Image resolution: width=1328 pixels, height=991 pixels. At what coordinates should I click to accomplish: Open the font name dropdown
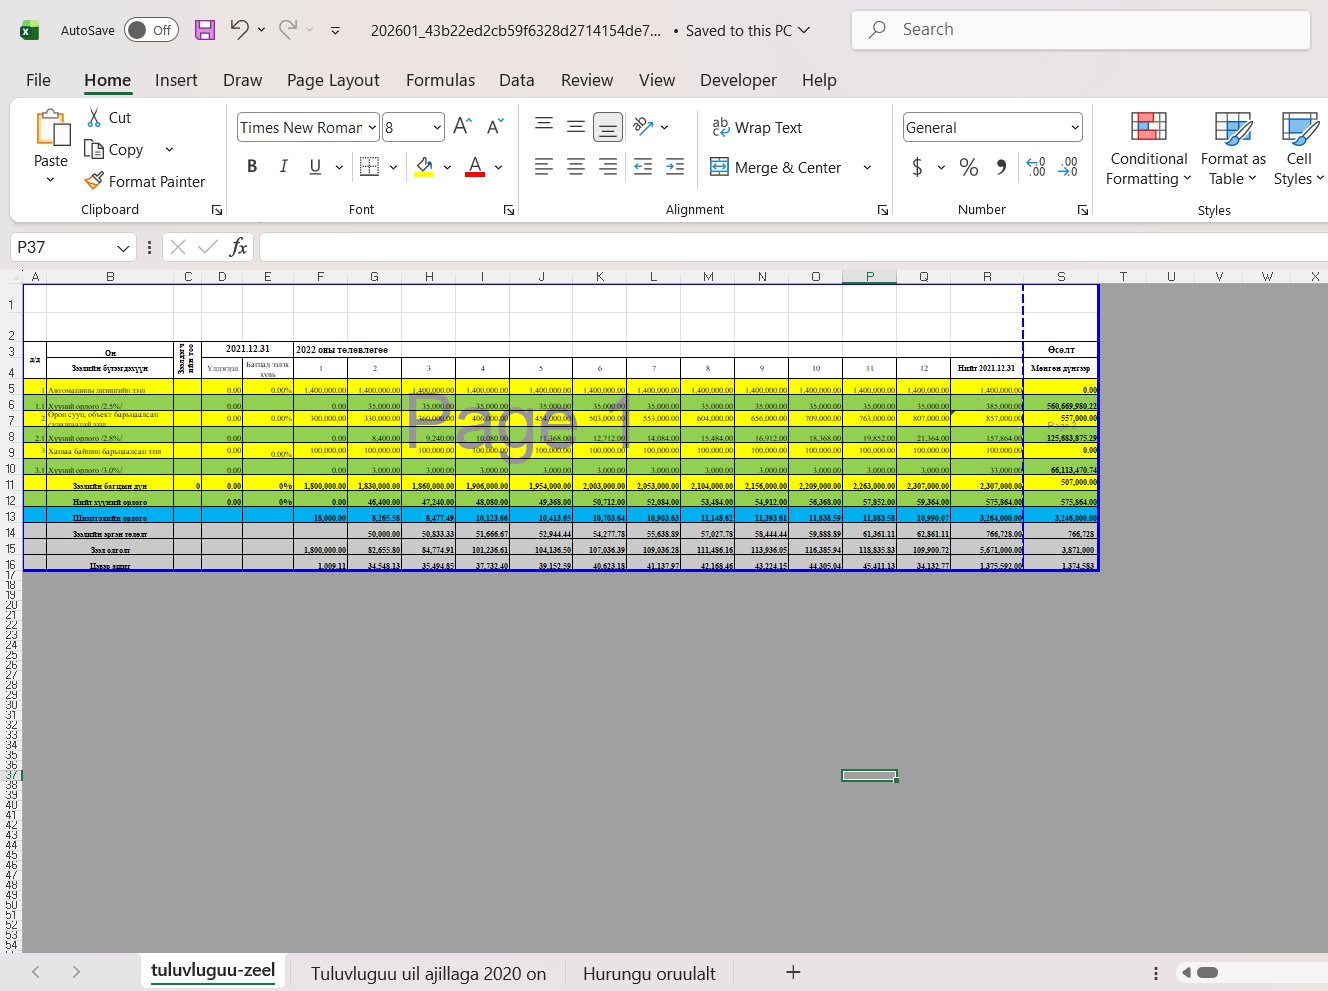pos(372,128)
